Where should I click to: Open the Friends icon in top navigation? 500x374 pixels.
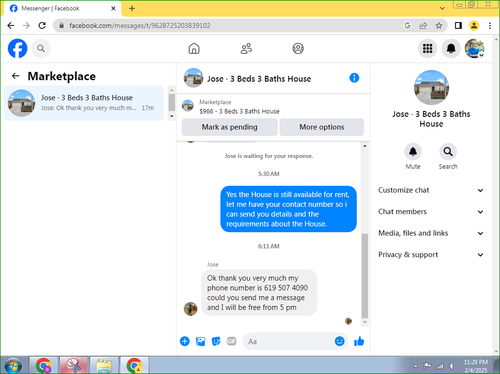(x=246, y=49)
